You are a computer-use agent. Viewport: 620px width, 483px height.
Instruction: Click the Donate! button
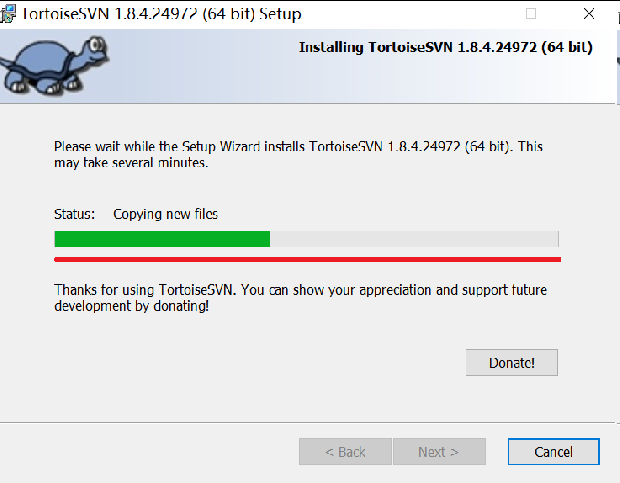512,362
